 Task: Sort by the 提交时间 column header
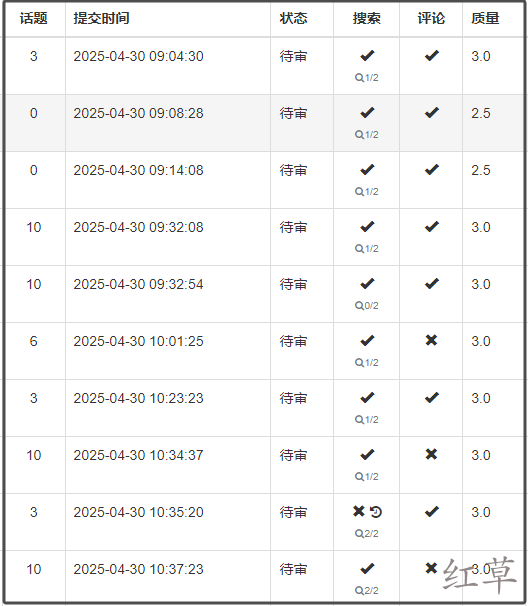102,19
